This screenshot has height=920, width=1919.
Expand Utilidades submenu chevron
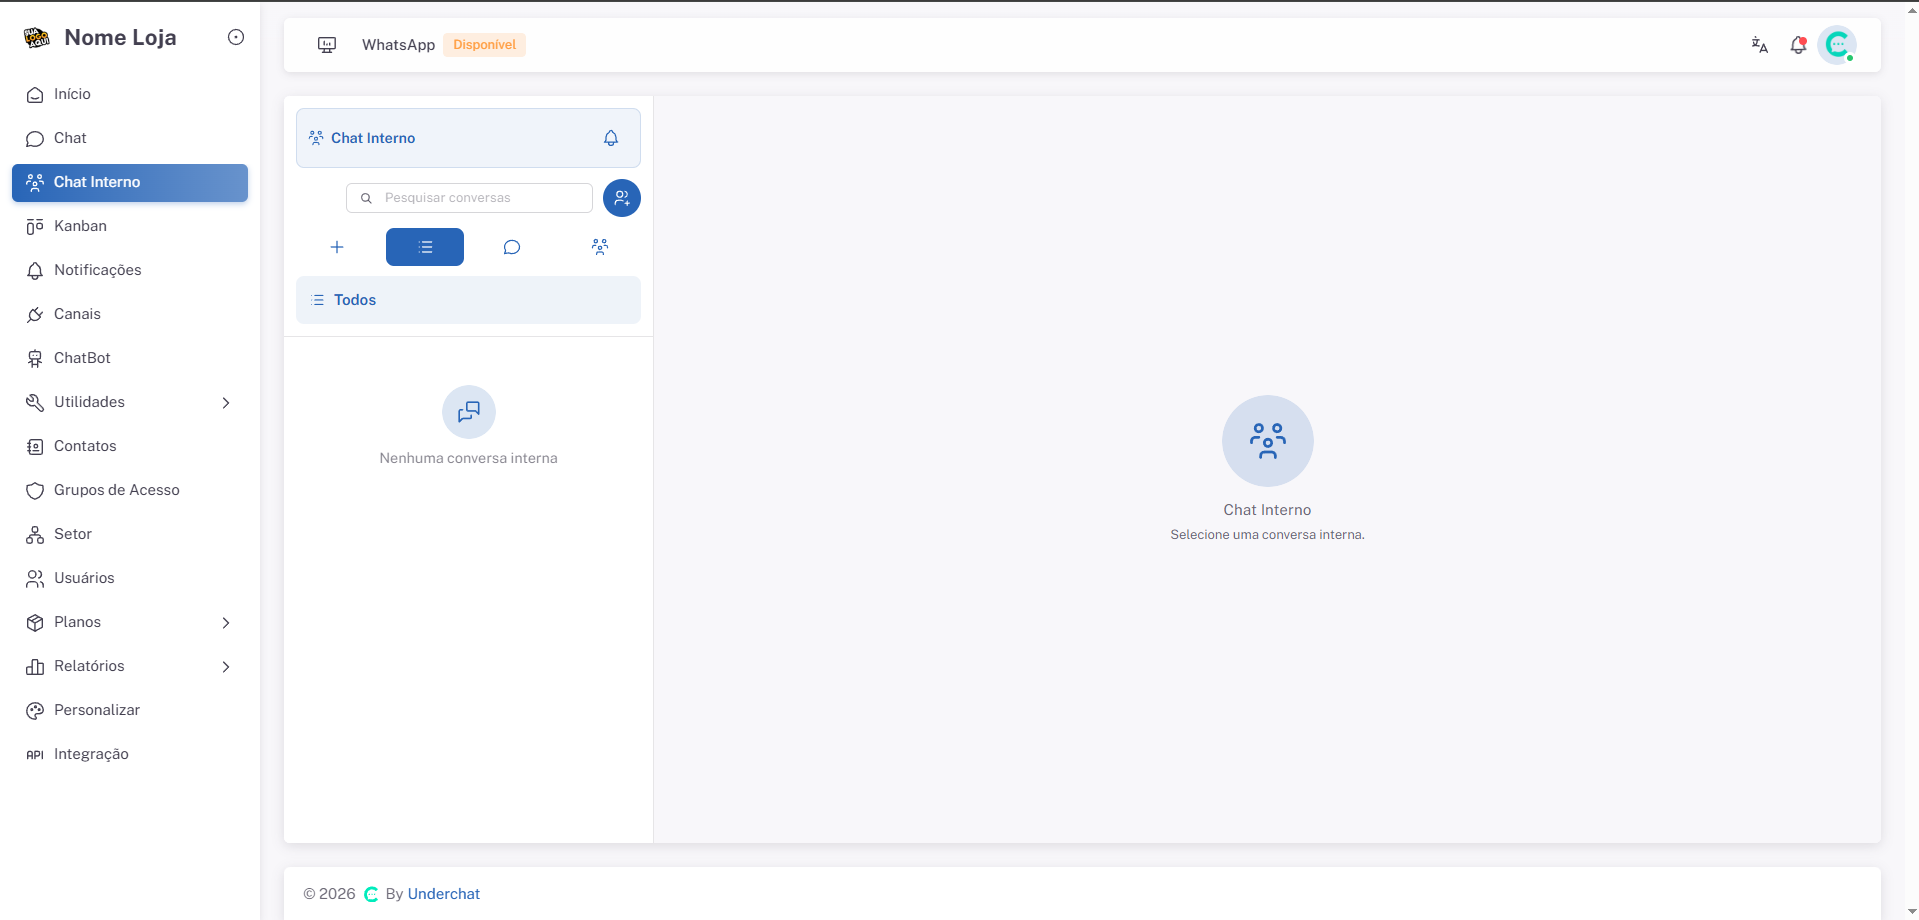coord(226,403)
